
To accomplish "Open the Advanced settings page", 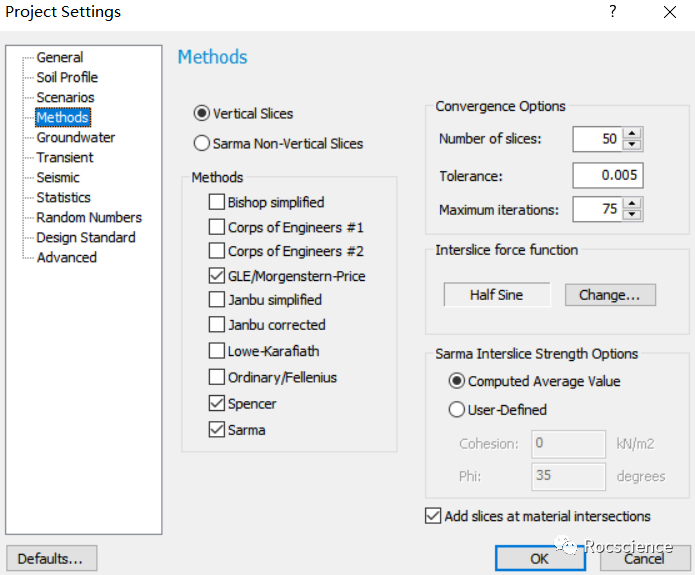I will (66, 258).
